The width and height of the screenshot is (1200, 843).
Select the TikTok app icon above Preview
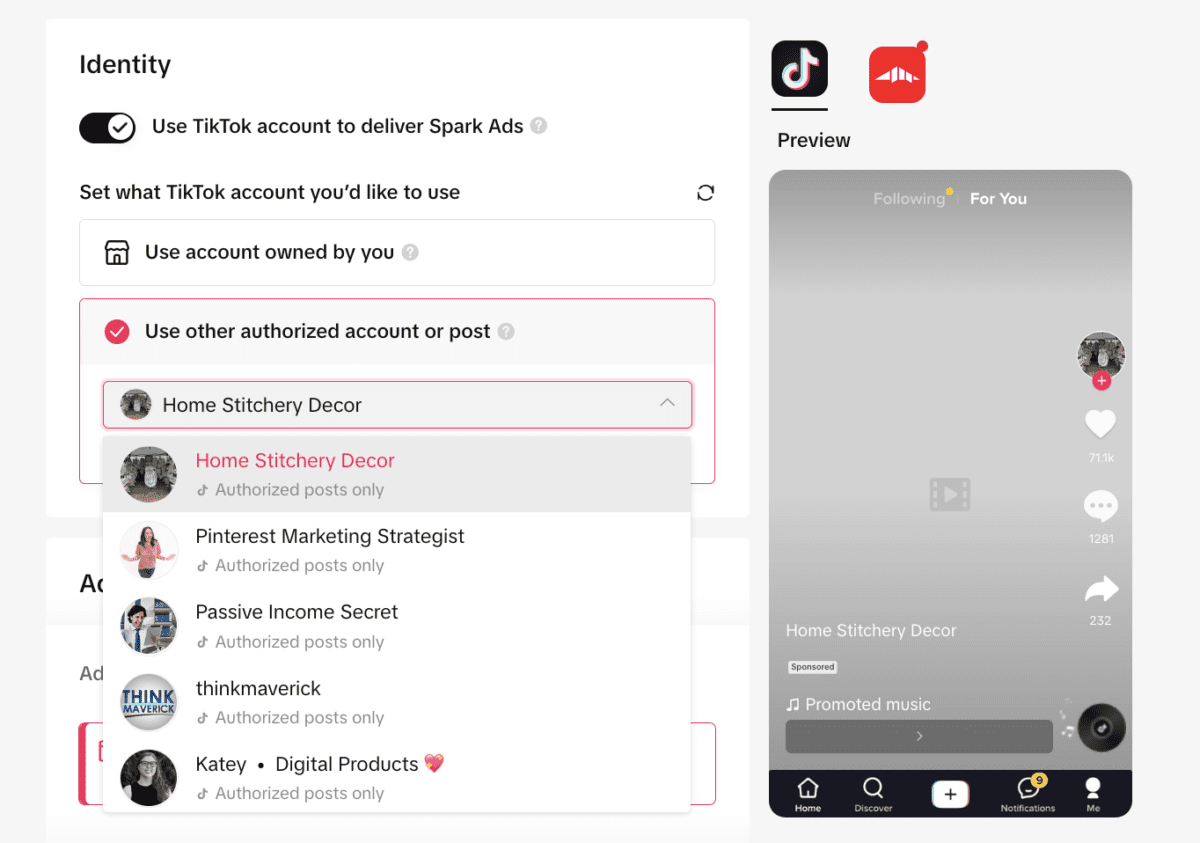coord(799,70)
